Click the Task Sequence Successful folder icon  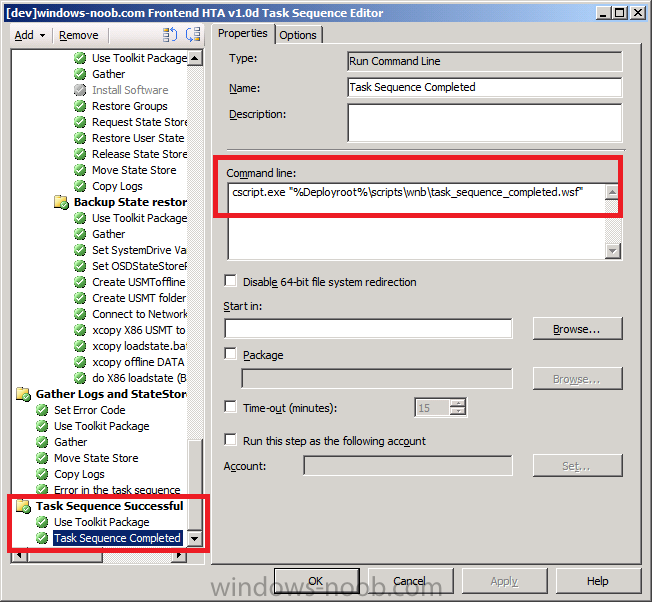pos(23,506)
